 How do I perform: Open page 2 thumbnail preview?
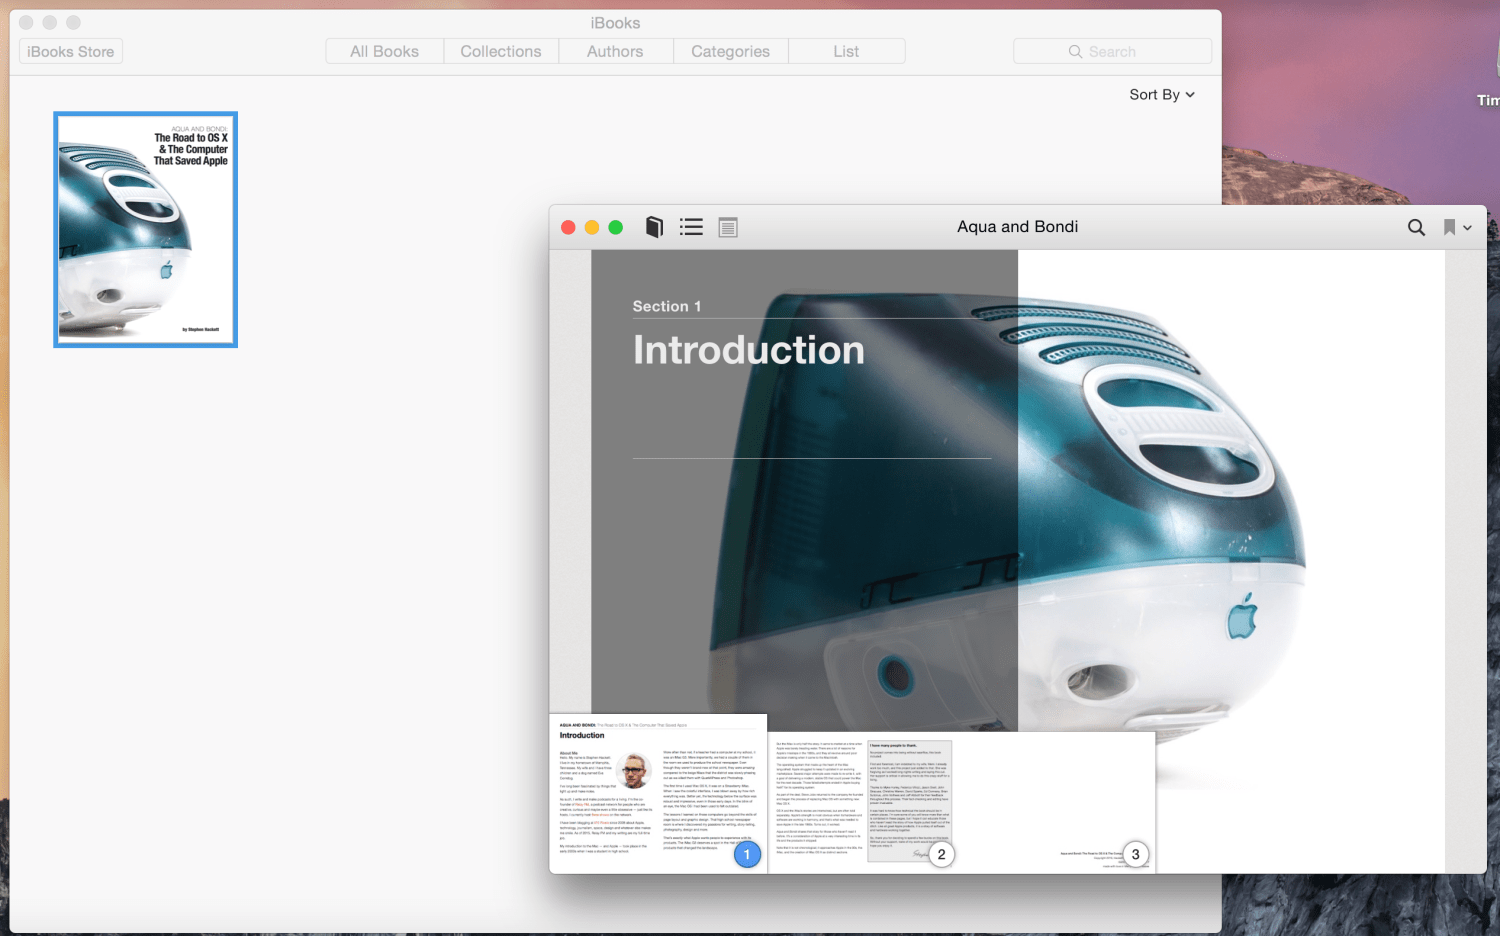(865, 803)
